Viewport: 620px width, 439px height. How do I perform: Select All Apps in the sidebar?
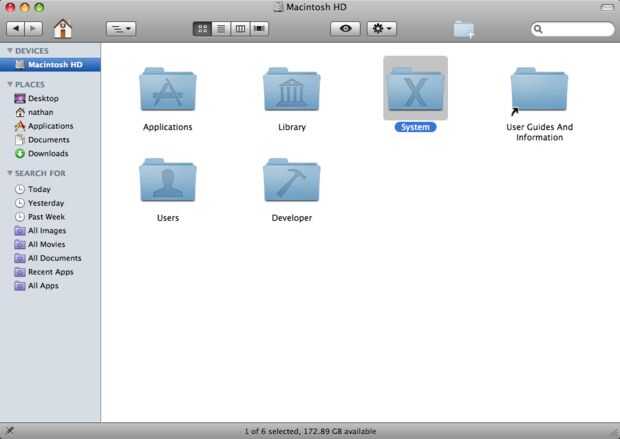point(50,286)
